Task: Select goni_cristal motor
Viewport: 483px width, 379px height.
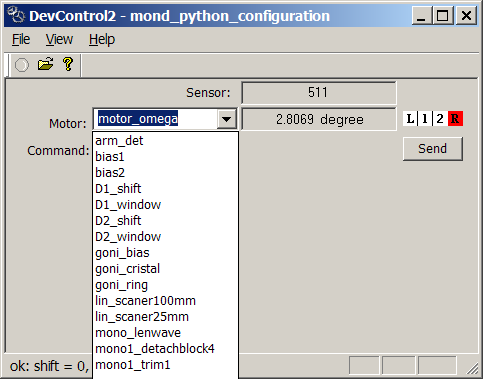Action: 165,269
